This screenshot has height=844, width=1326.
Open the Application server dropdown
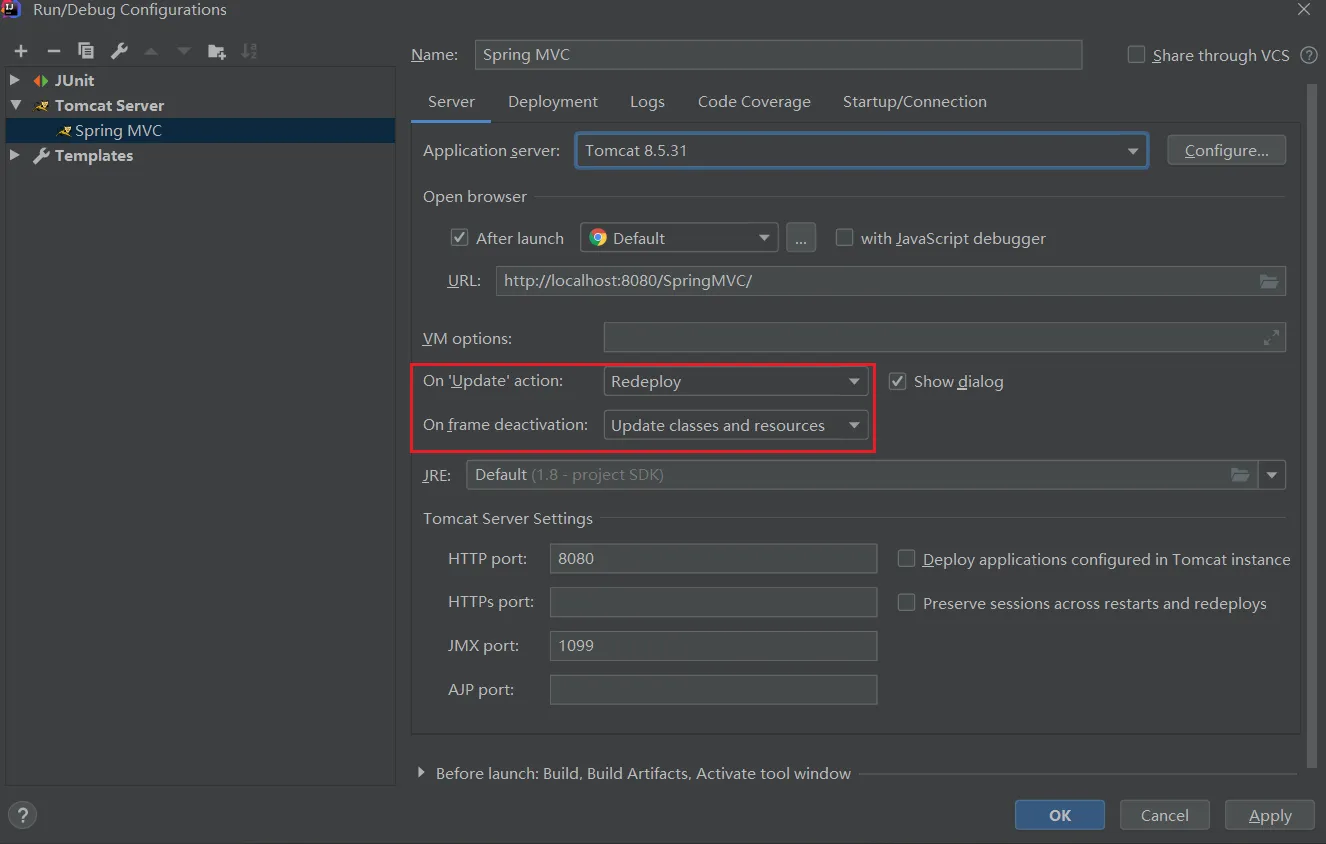[861, 151]
